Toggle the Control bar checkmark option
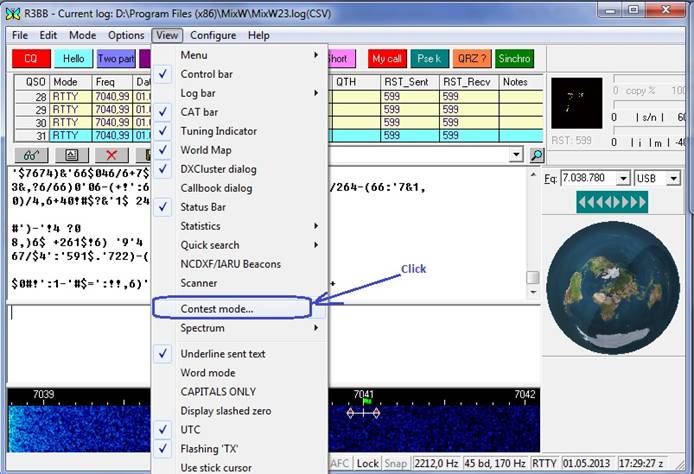This screenshot has height=474, width=694. tap(206, 74)
